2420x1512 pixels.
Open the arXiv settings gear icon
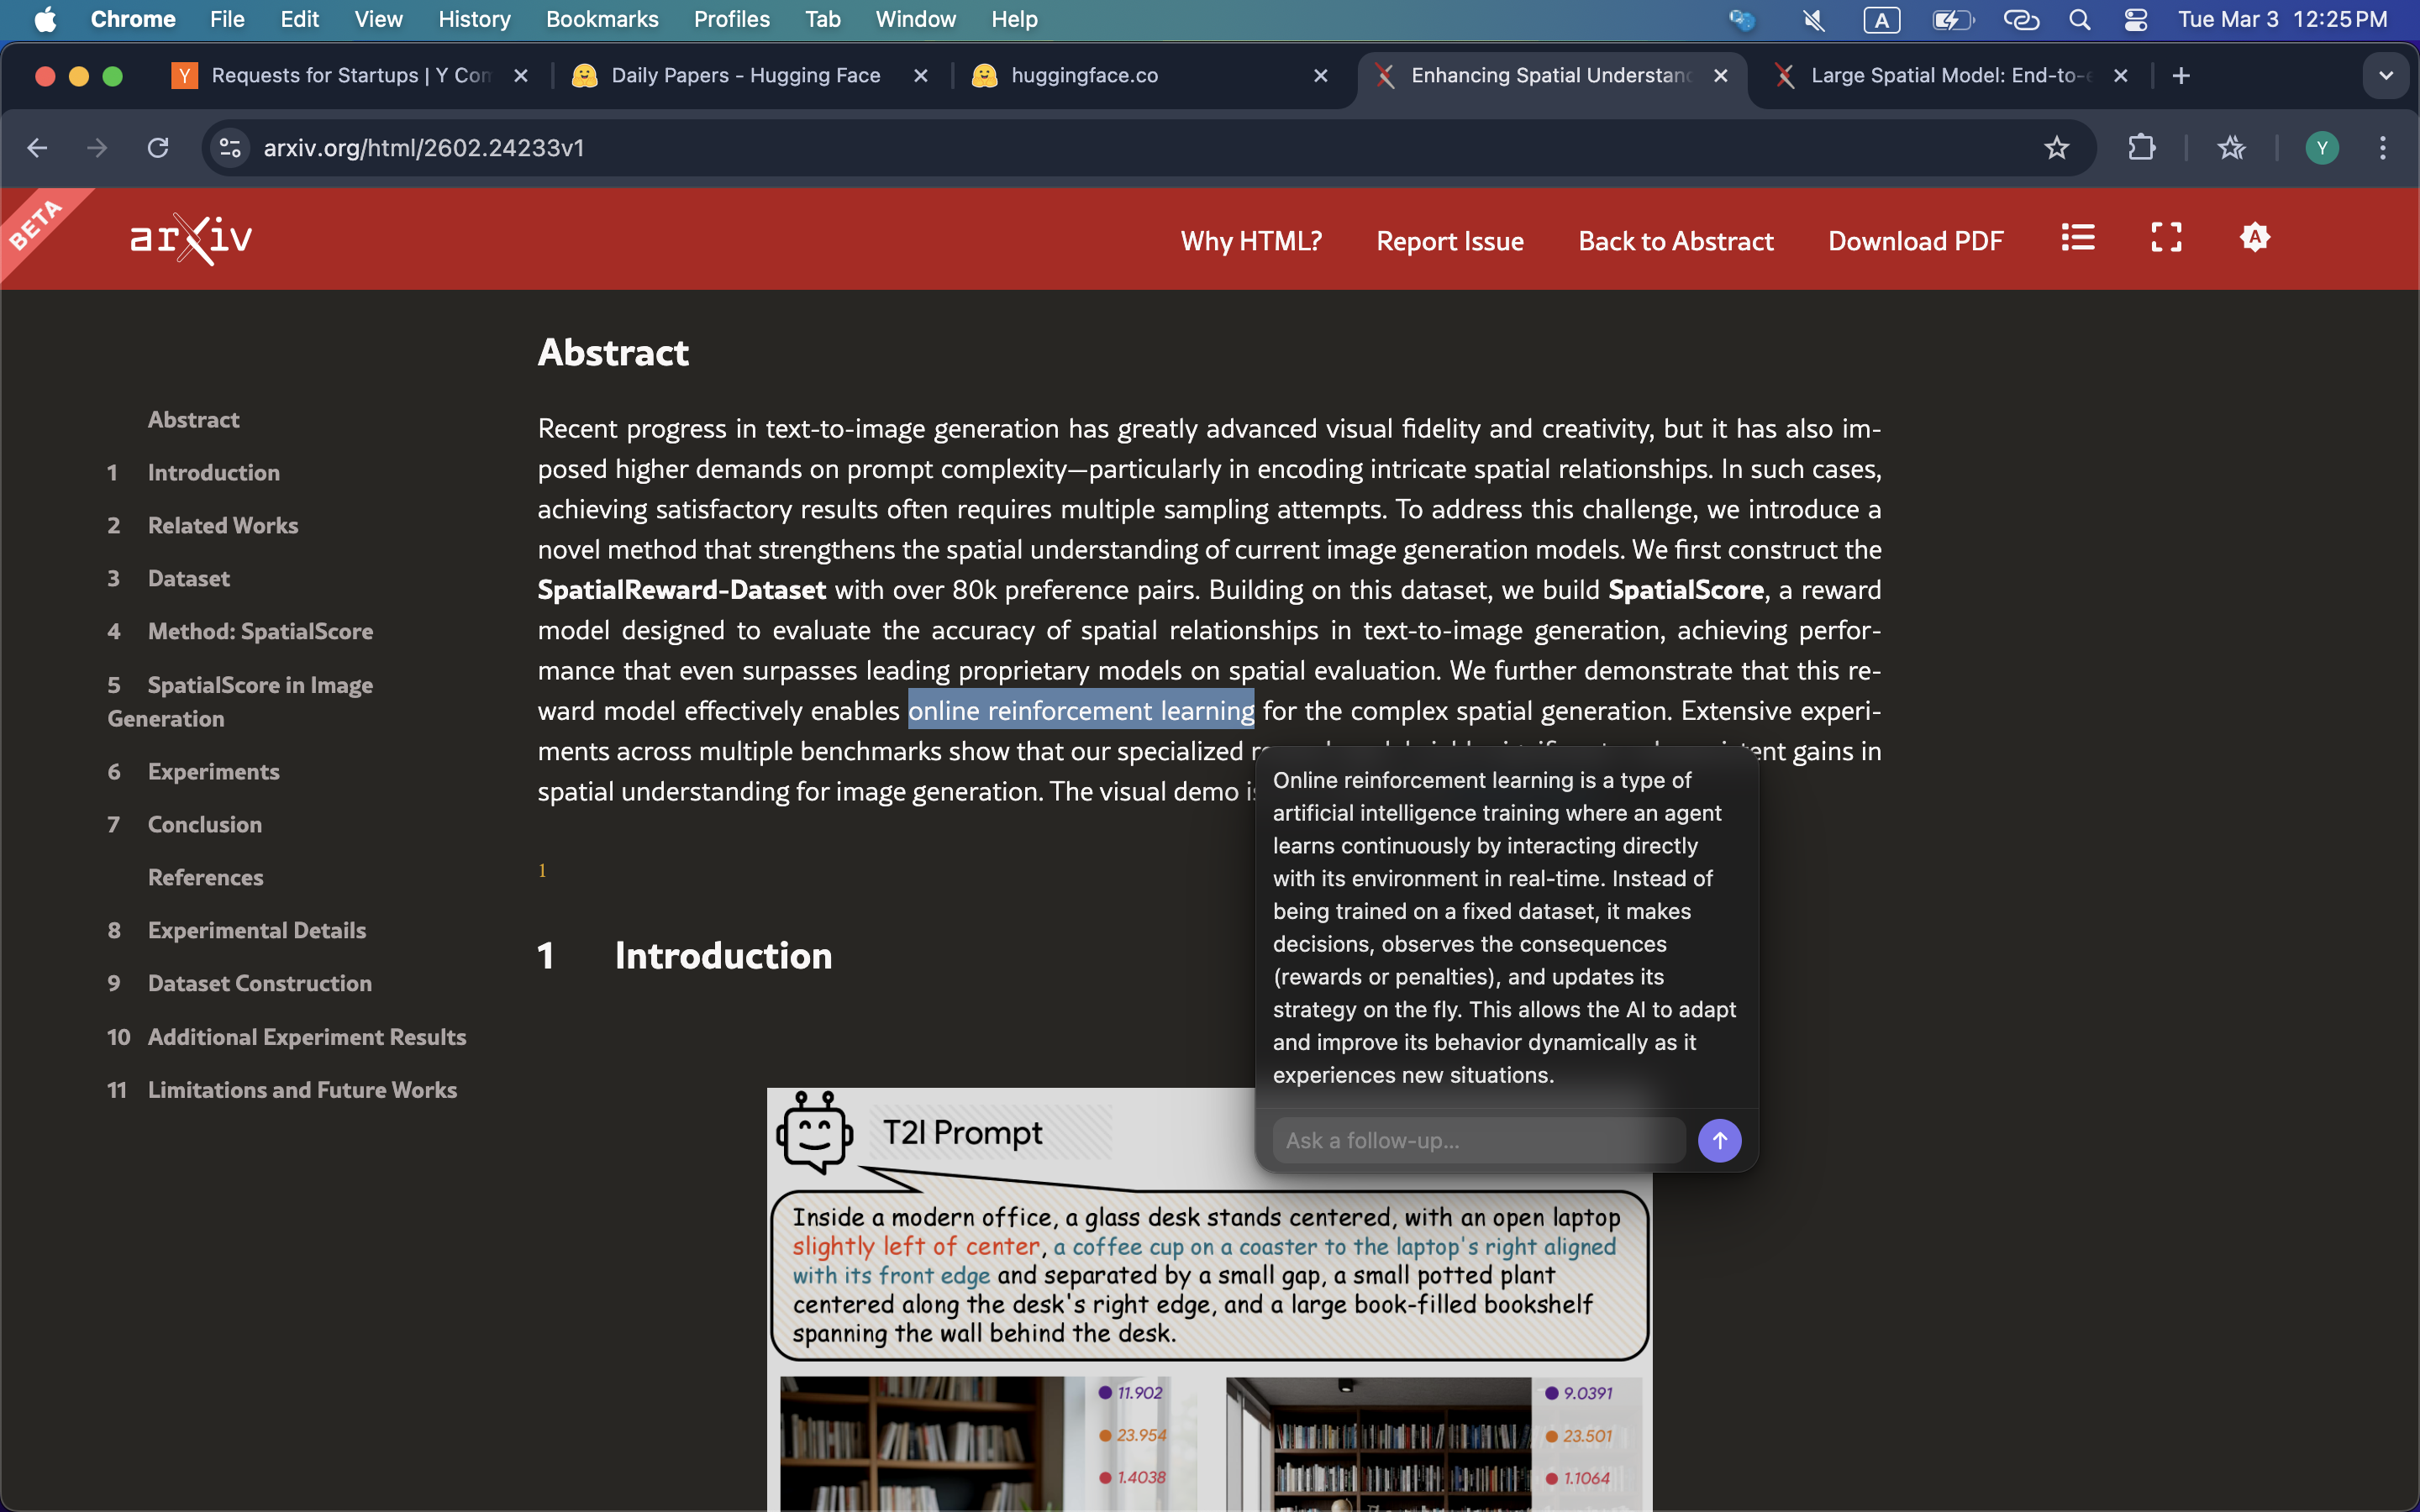[x=2256, y=237]
